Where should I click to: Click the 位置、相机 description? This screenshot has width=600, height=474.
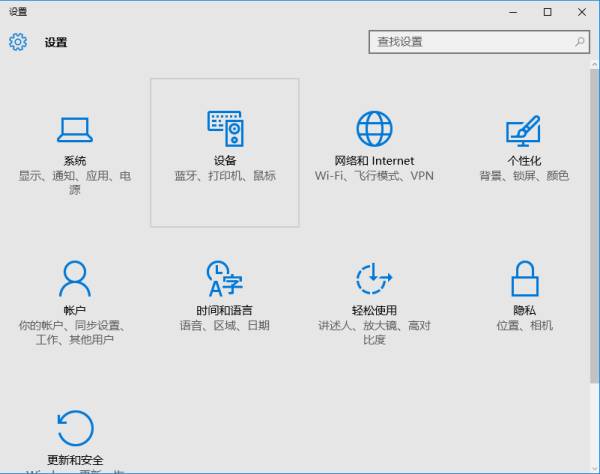tap(525, 326)
